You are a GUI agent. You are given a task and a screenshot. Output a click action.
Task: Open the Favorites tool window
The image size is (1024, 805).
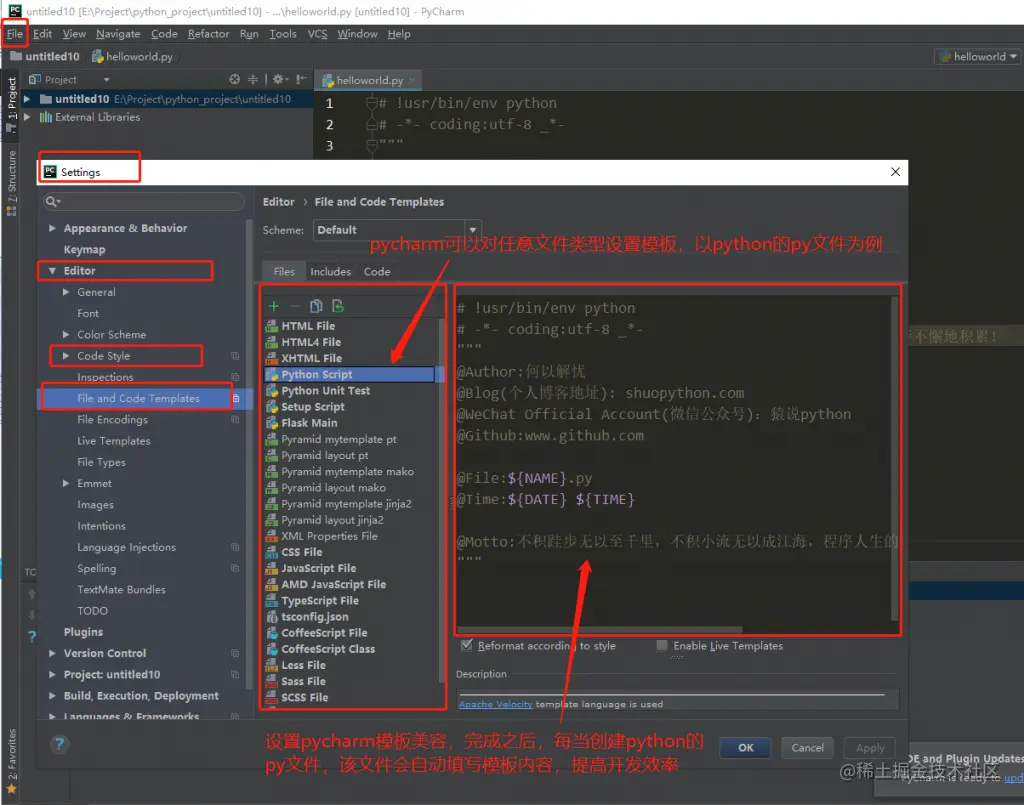coord(12,761)
